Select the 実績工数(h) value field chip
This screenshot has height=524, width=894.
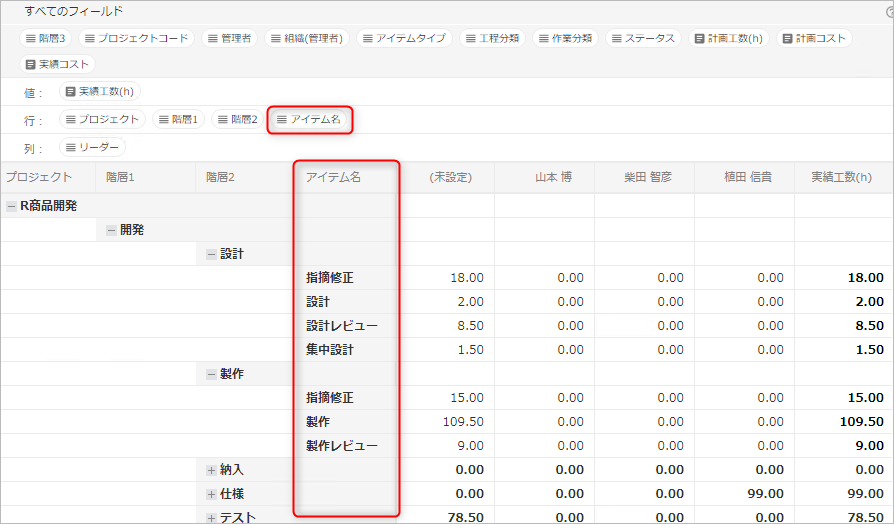click(101, 92)
